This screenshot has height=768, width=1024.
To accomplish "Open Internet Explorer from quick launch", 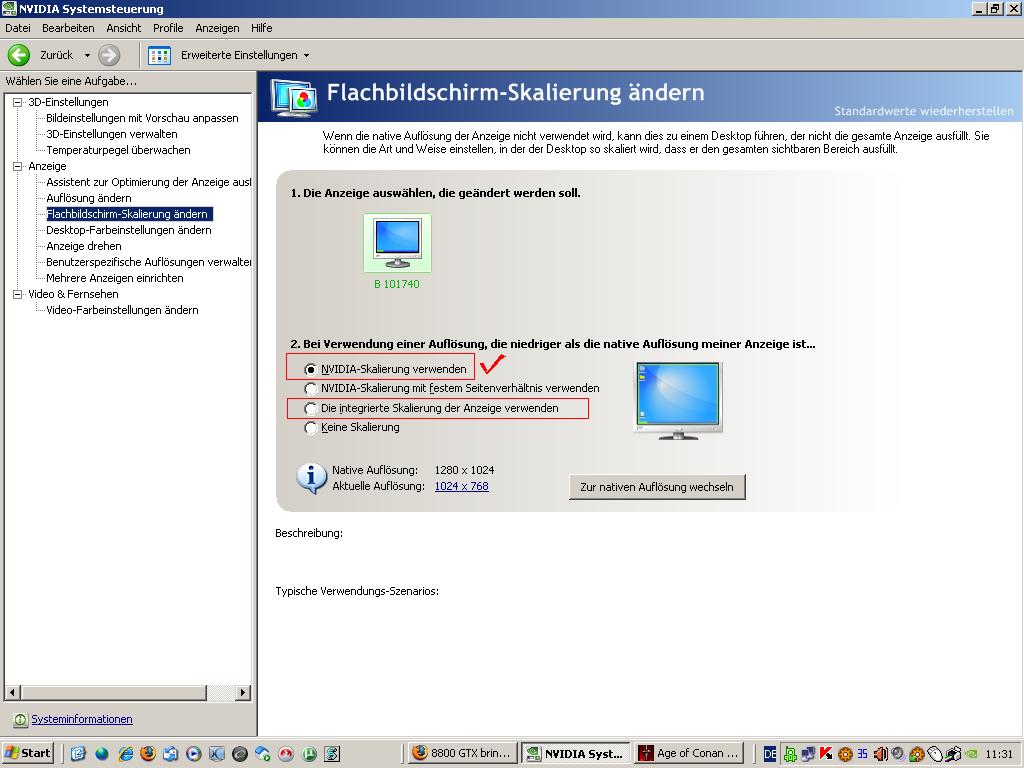I will (x=125, y=754).
